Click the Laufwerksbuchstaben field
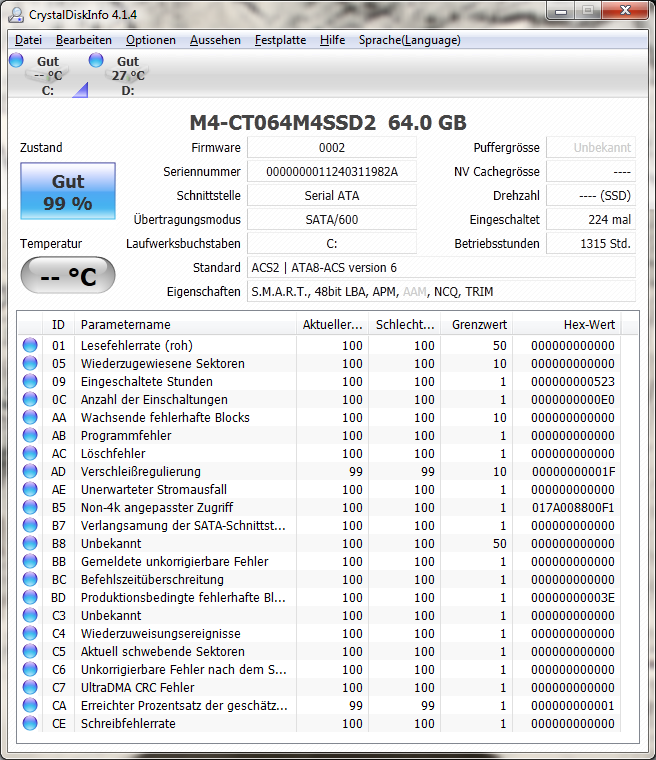This screenshot has width=656, height=760. click(332, 243)
